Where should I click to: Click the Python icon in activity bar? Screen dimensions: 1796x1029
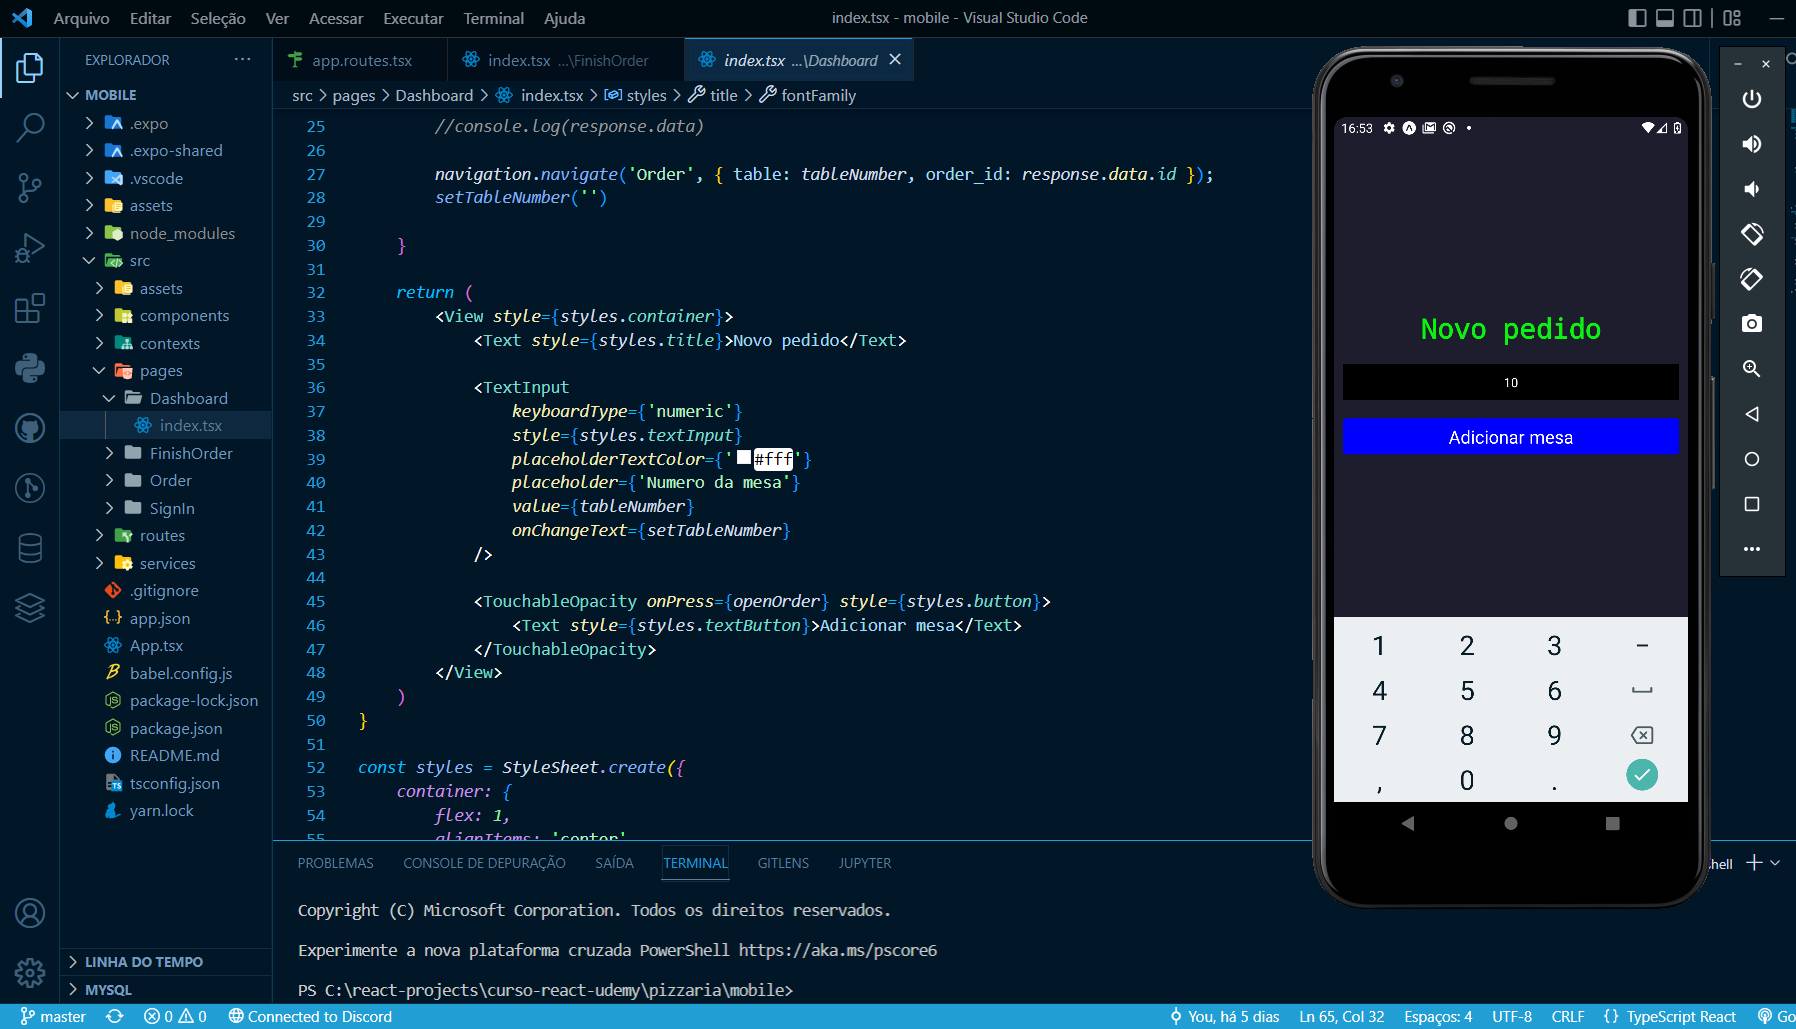[30, 367]
